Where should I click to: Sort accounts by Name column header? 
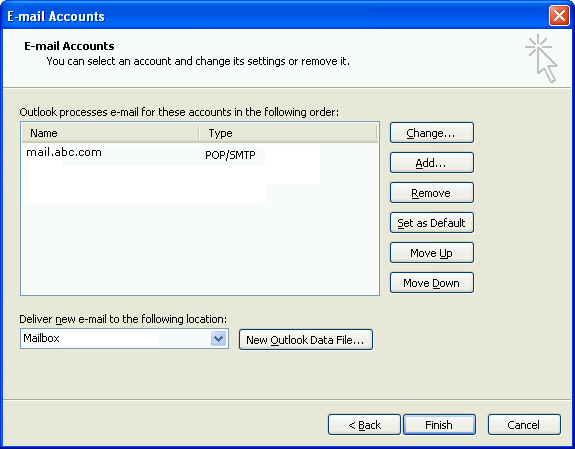pyautogui.click(x=110, y=133)
